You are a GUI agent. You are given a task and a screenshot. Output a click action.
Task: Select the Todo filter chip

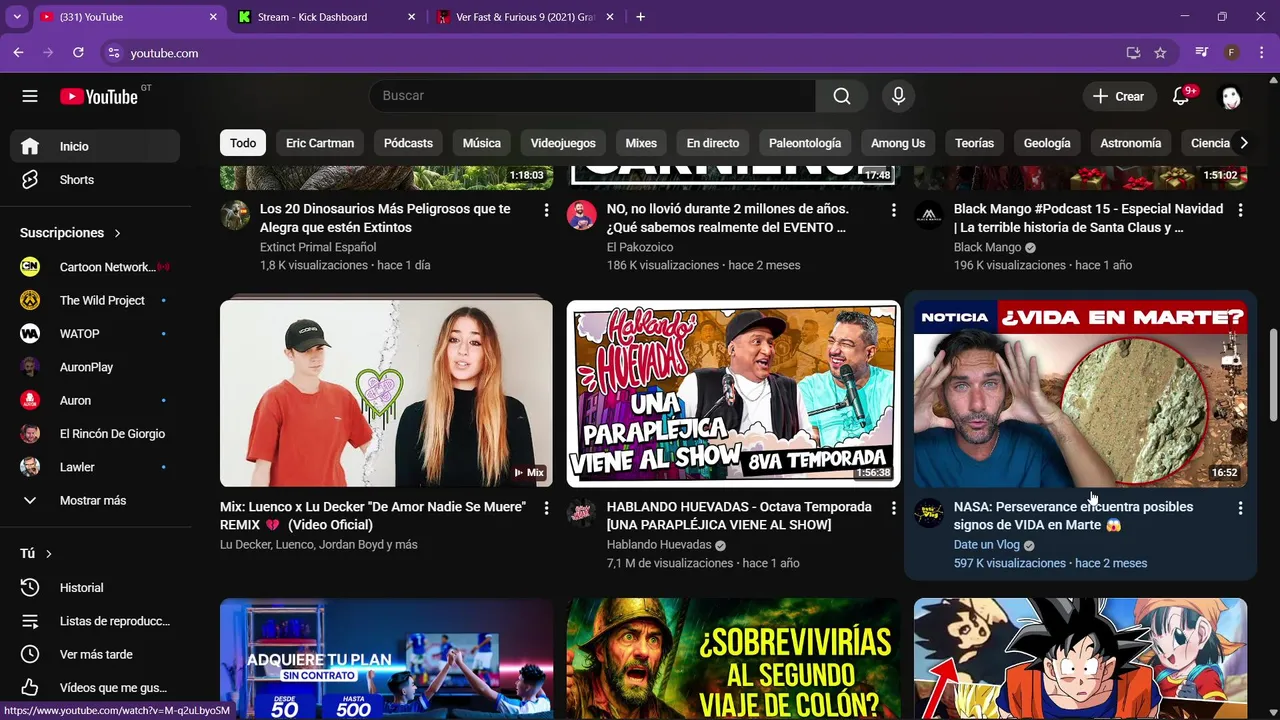click(x=243, y=143)
